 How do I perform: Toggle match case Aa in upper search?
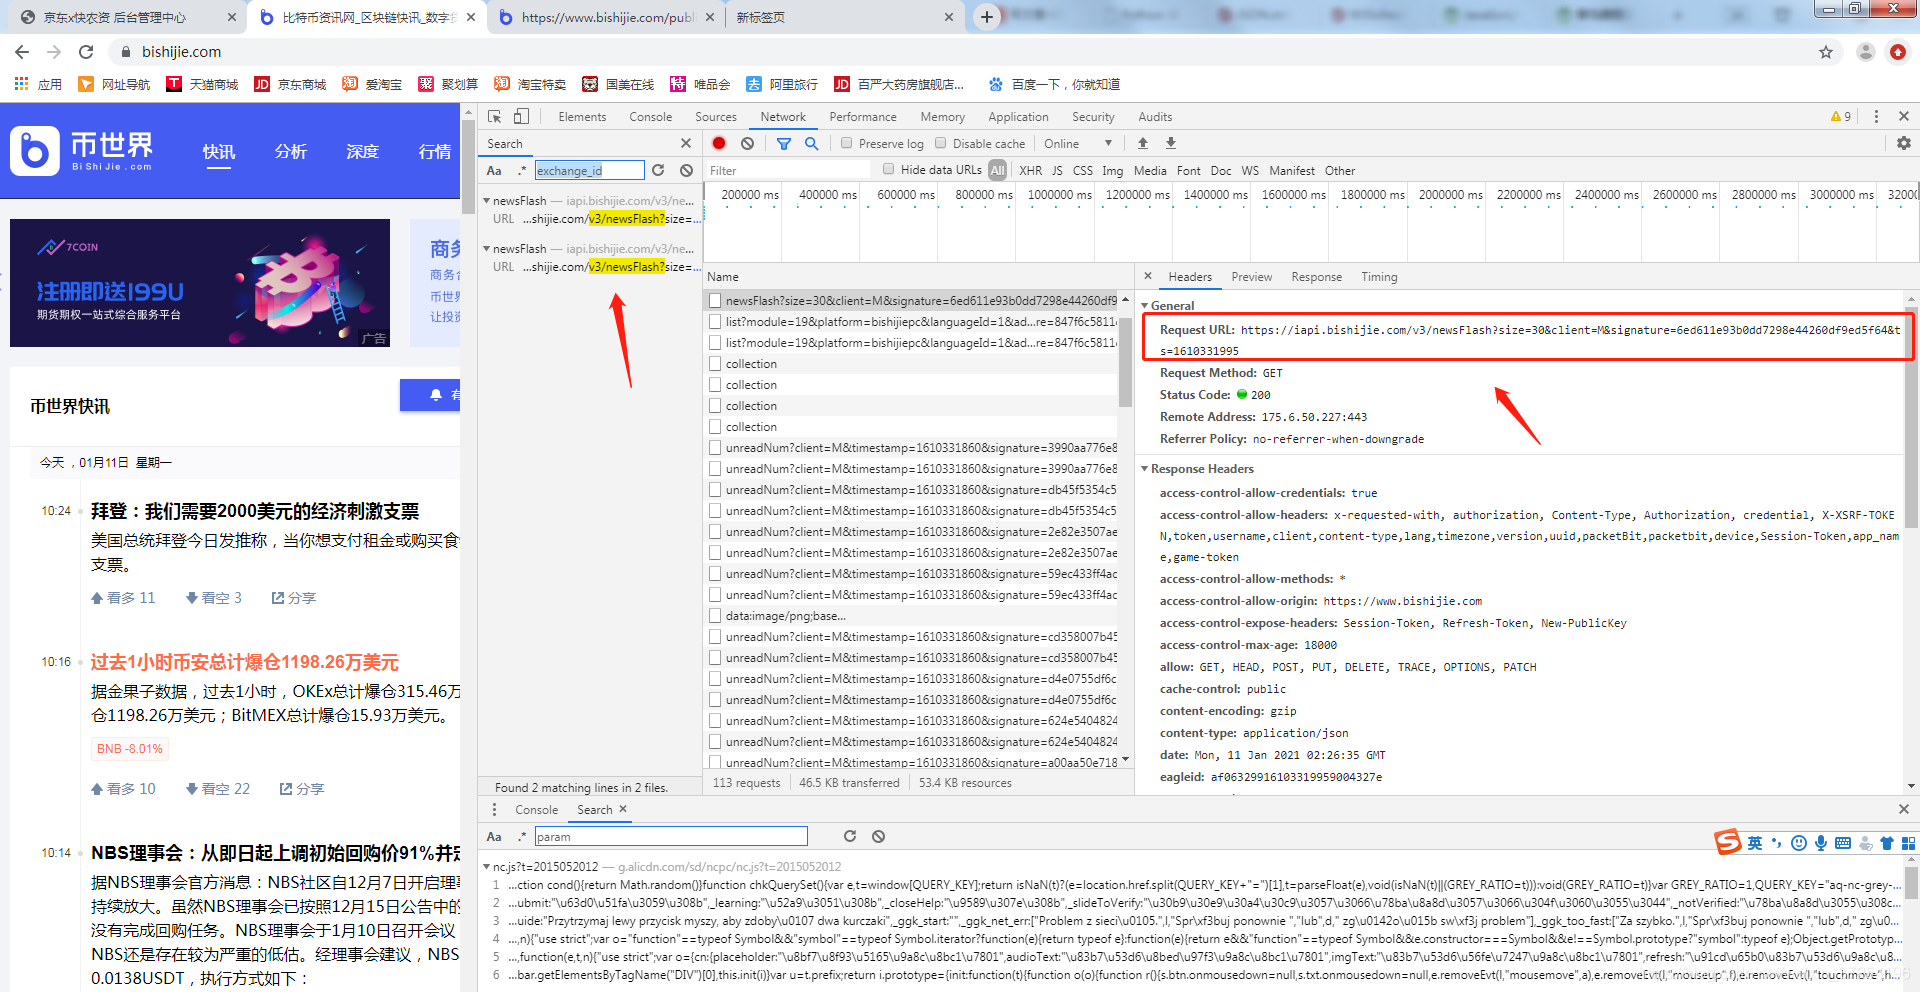click(494, 171)
